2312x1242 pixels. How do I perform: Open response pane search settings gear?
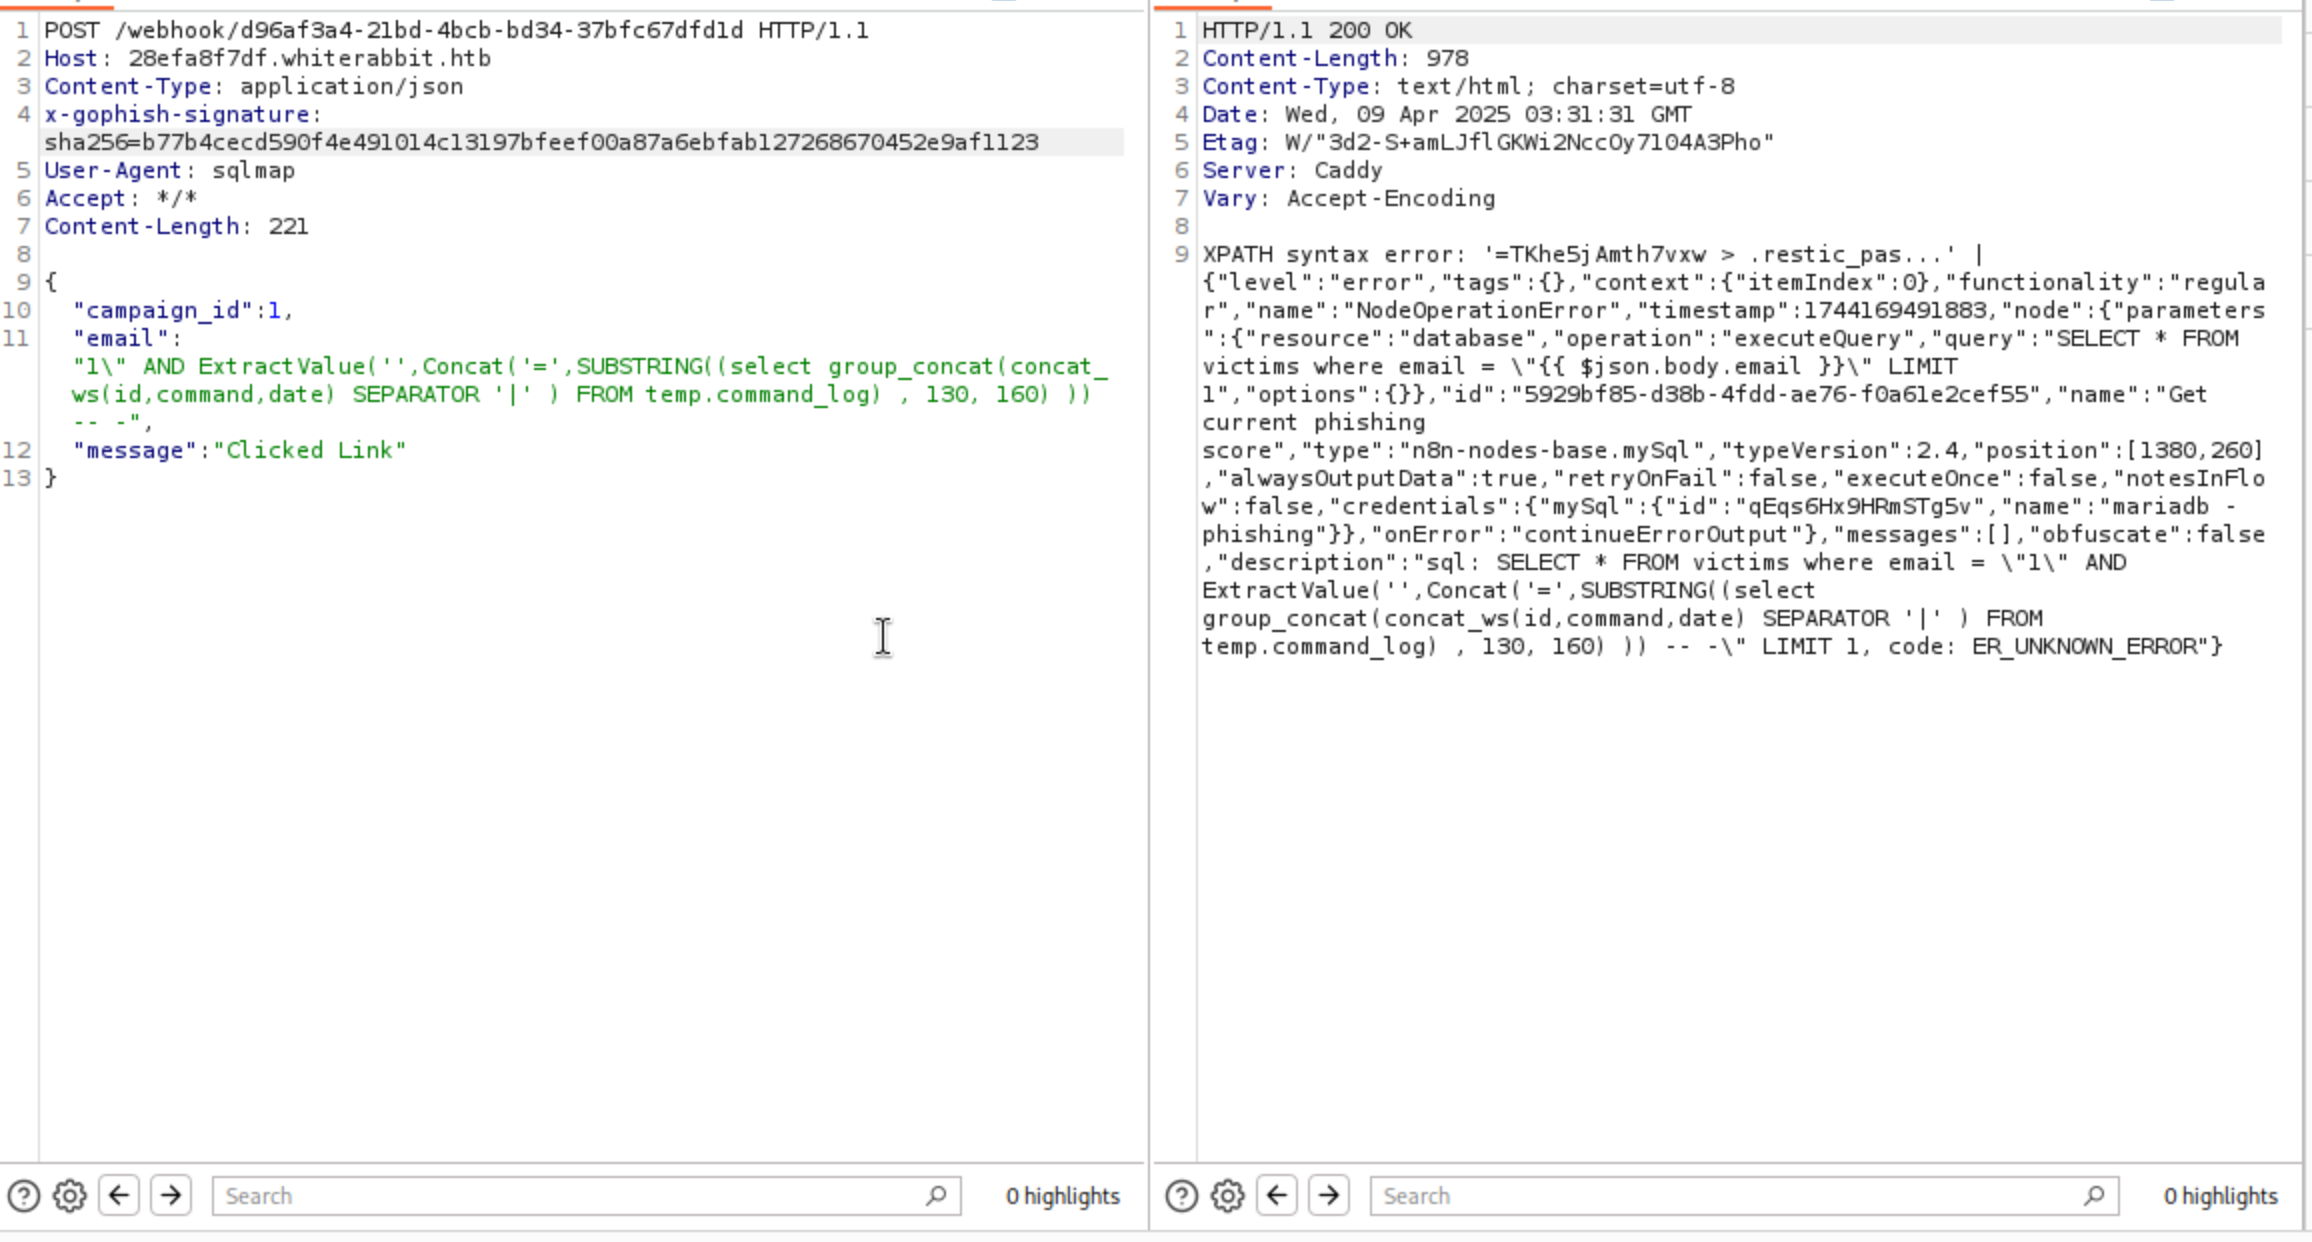tap(1228, 1196)
